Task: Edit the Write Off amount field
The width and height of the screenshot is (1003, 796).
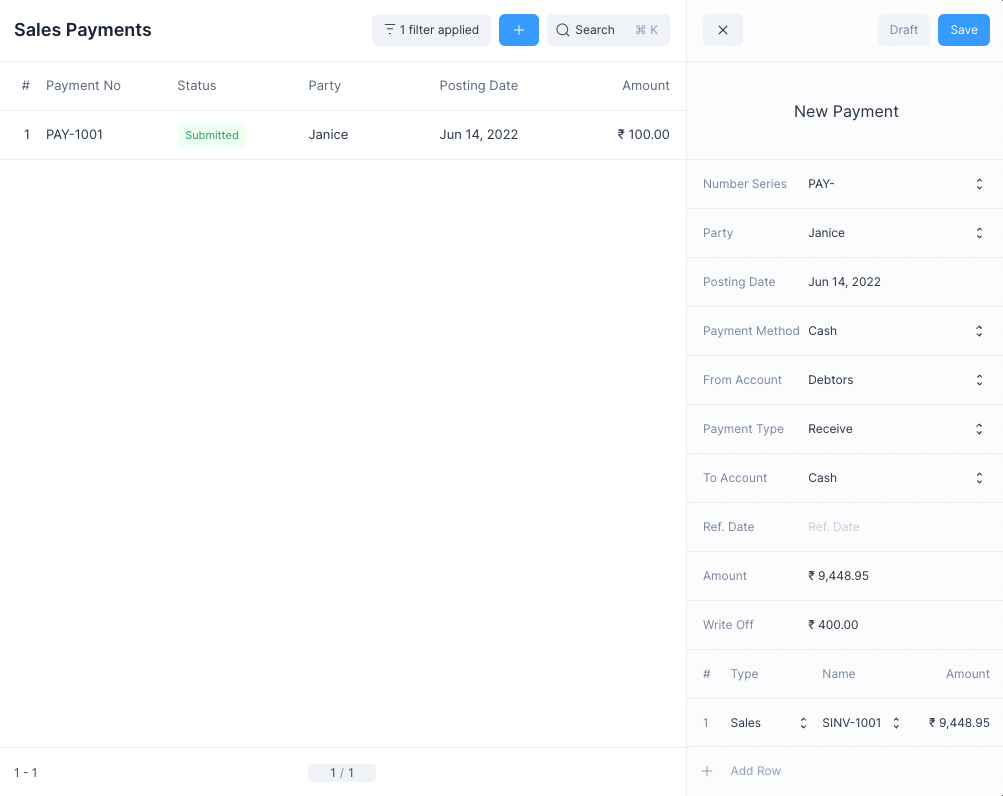Action: tap(890, 625)
